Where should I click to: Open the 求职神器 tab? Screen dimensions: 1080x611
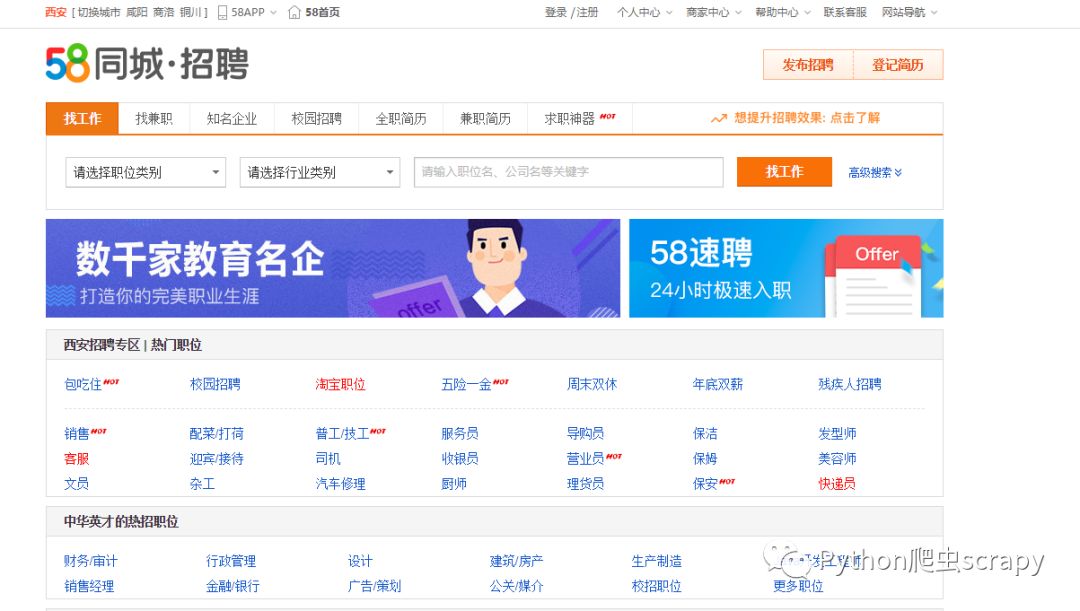pos(579,118)
